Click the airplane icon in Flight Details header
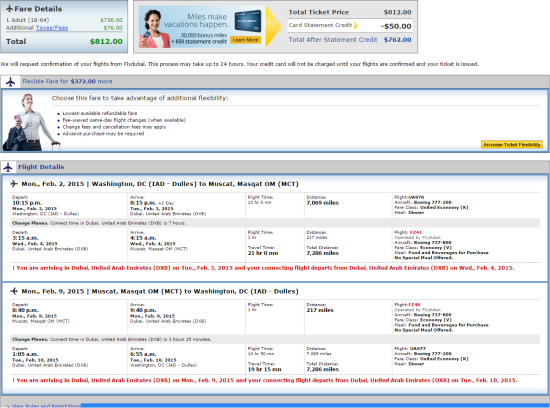The height and width of the screenshot is (408, 550). tap(8, 167)
